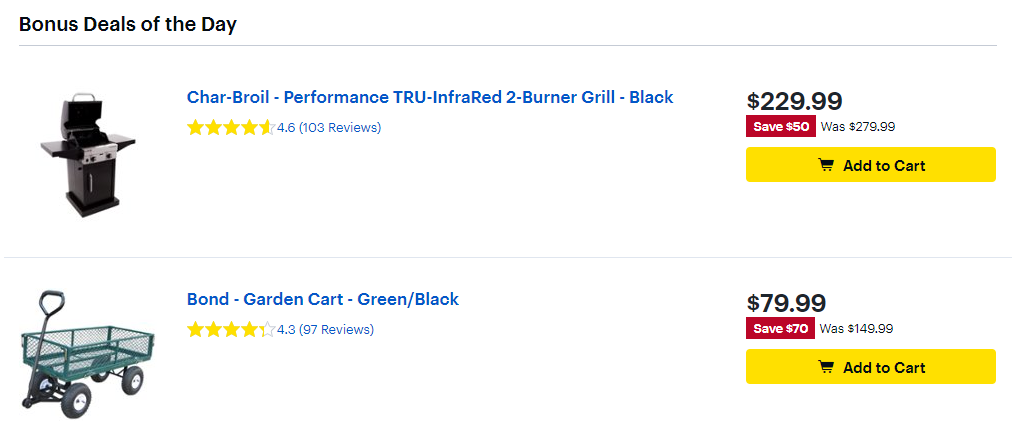Image resolution: width=1019 pixels, height=433 pixels.
Task: Click the 4.6 rating number
Action: click(287, 127)
